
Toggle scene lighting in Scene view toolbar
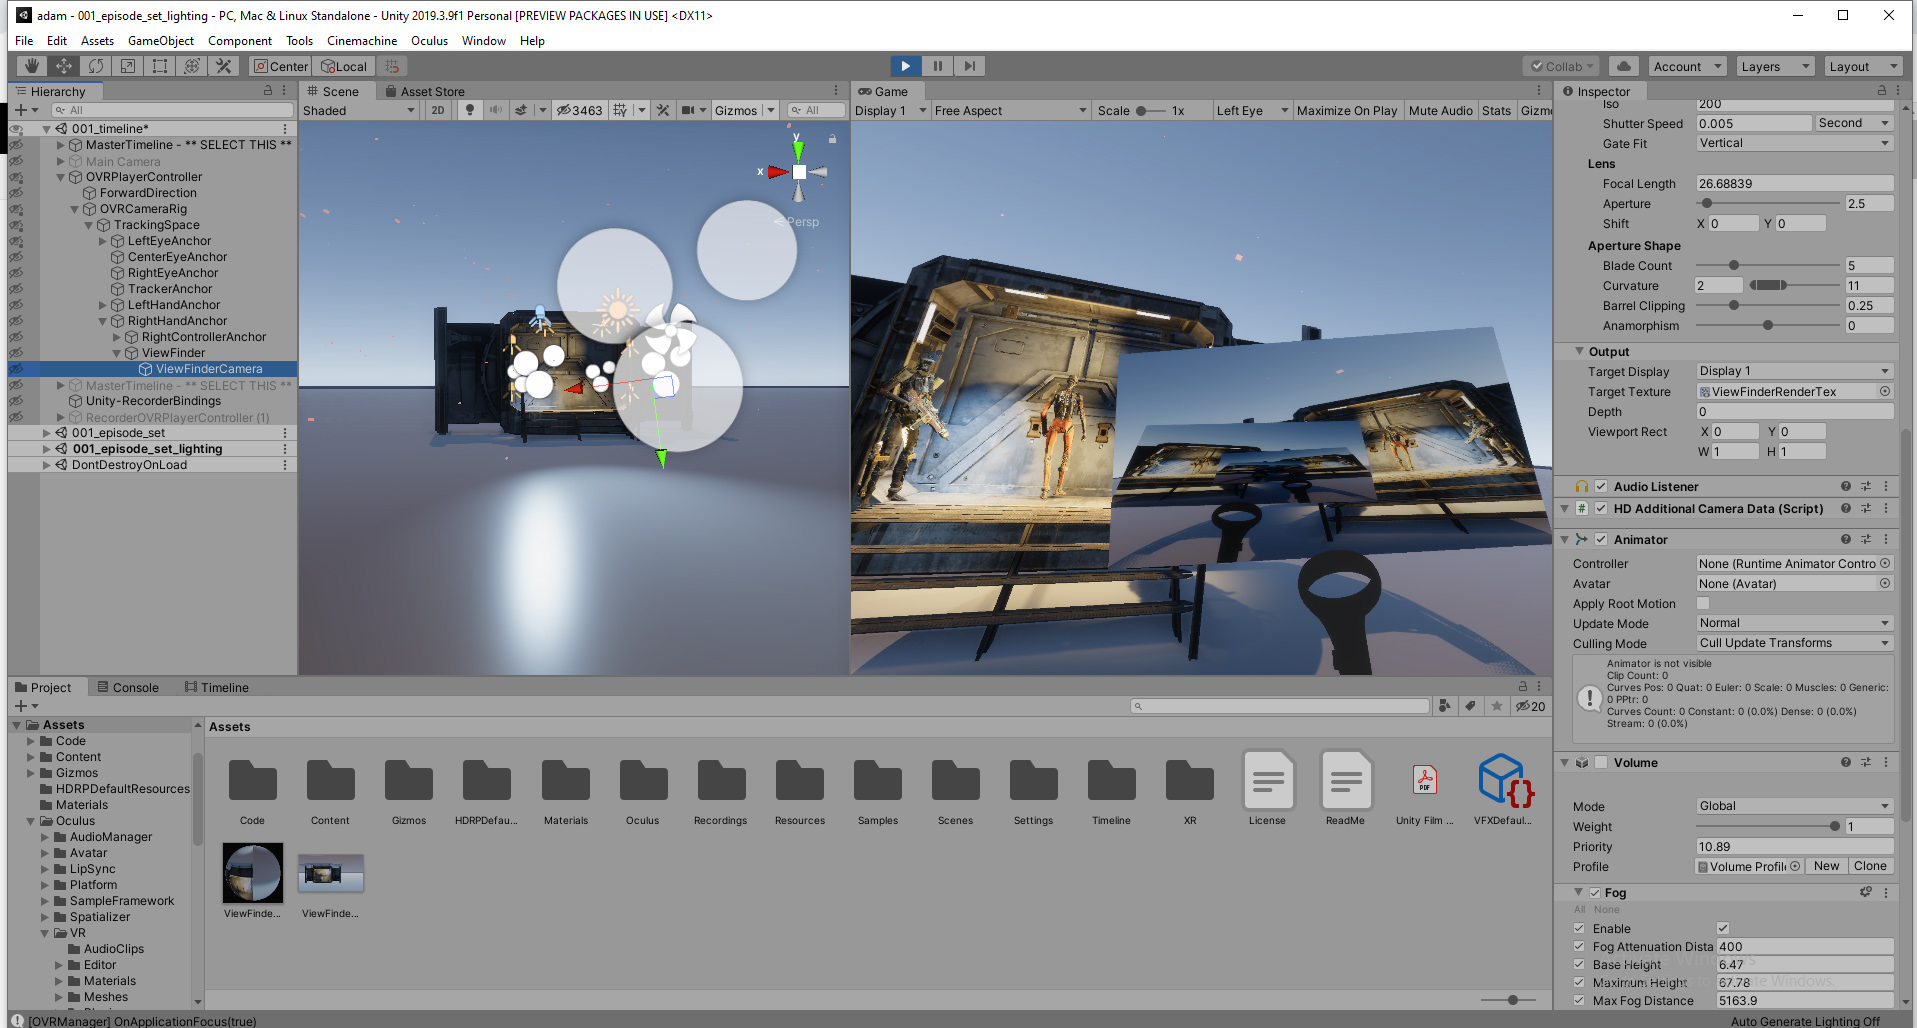[469, 110]
